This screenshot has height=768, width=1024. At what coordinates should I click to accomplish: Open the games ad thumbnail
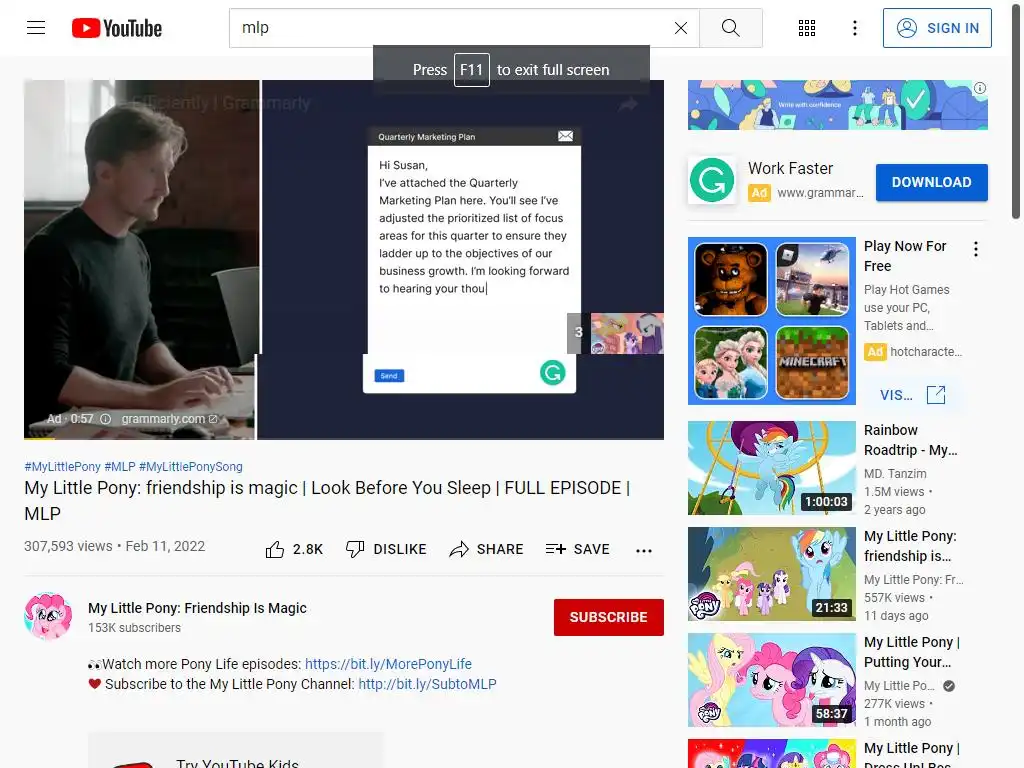[x=771, y=321]
